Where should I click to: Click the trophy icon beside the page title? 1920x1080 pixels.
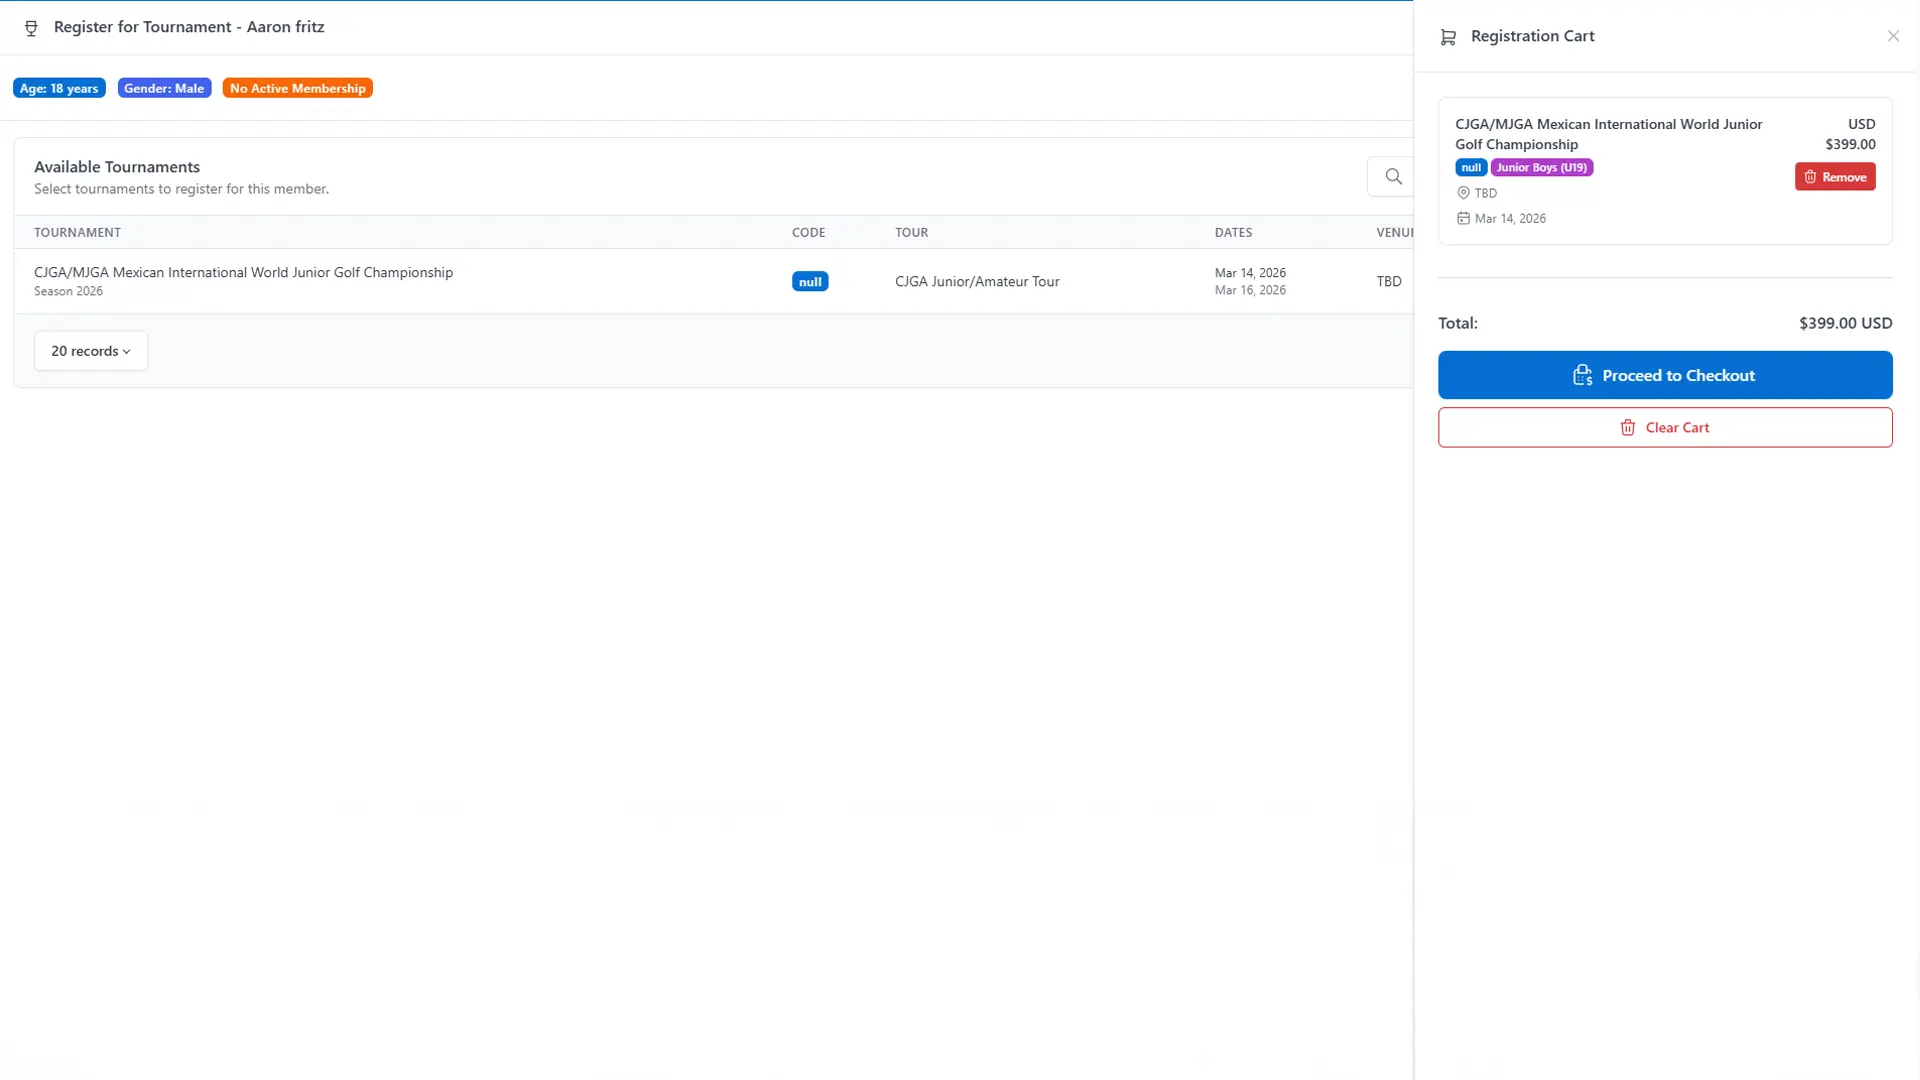pos(31,27)
